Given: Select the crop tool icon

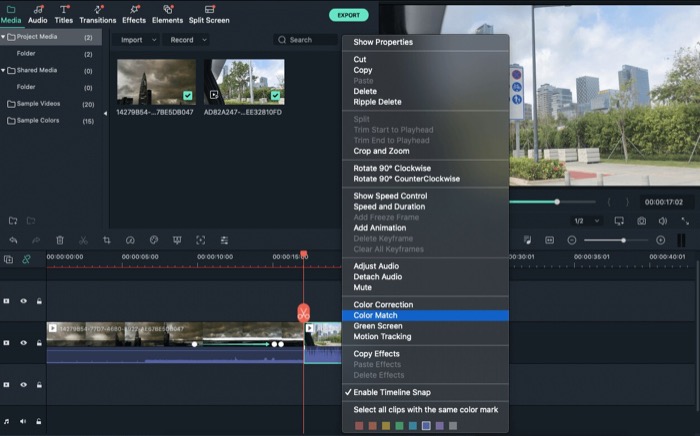Looking at the screenshot, I should [x=107, y=240].
